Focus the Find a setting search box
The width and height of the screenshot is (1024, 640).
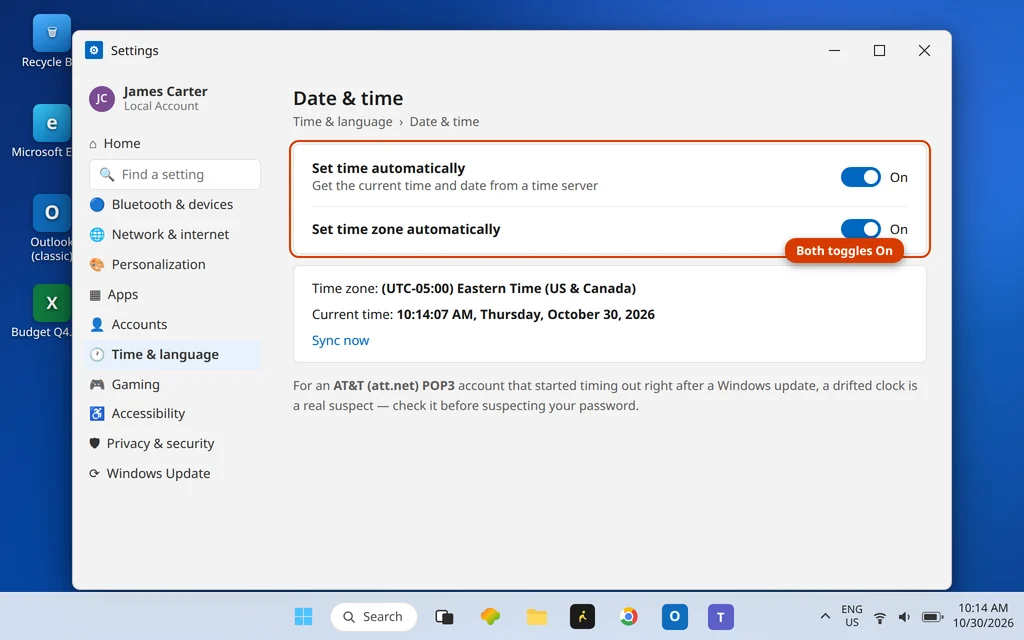(175, 174)
